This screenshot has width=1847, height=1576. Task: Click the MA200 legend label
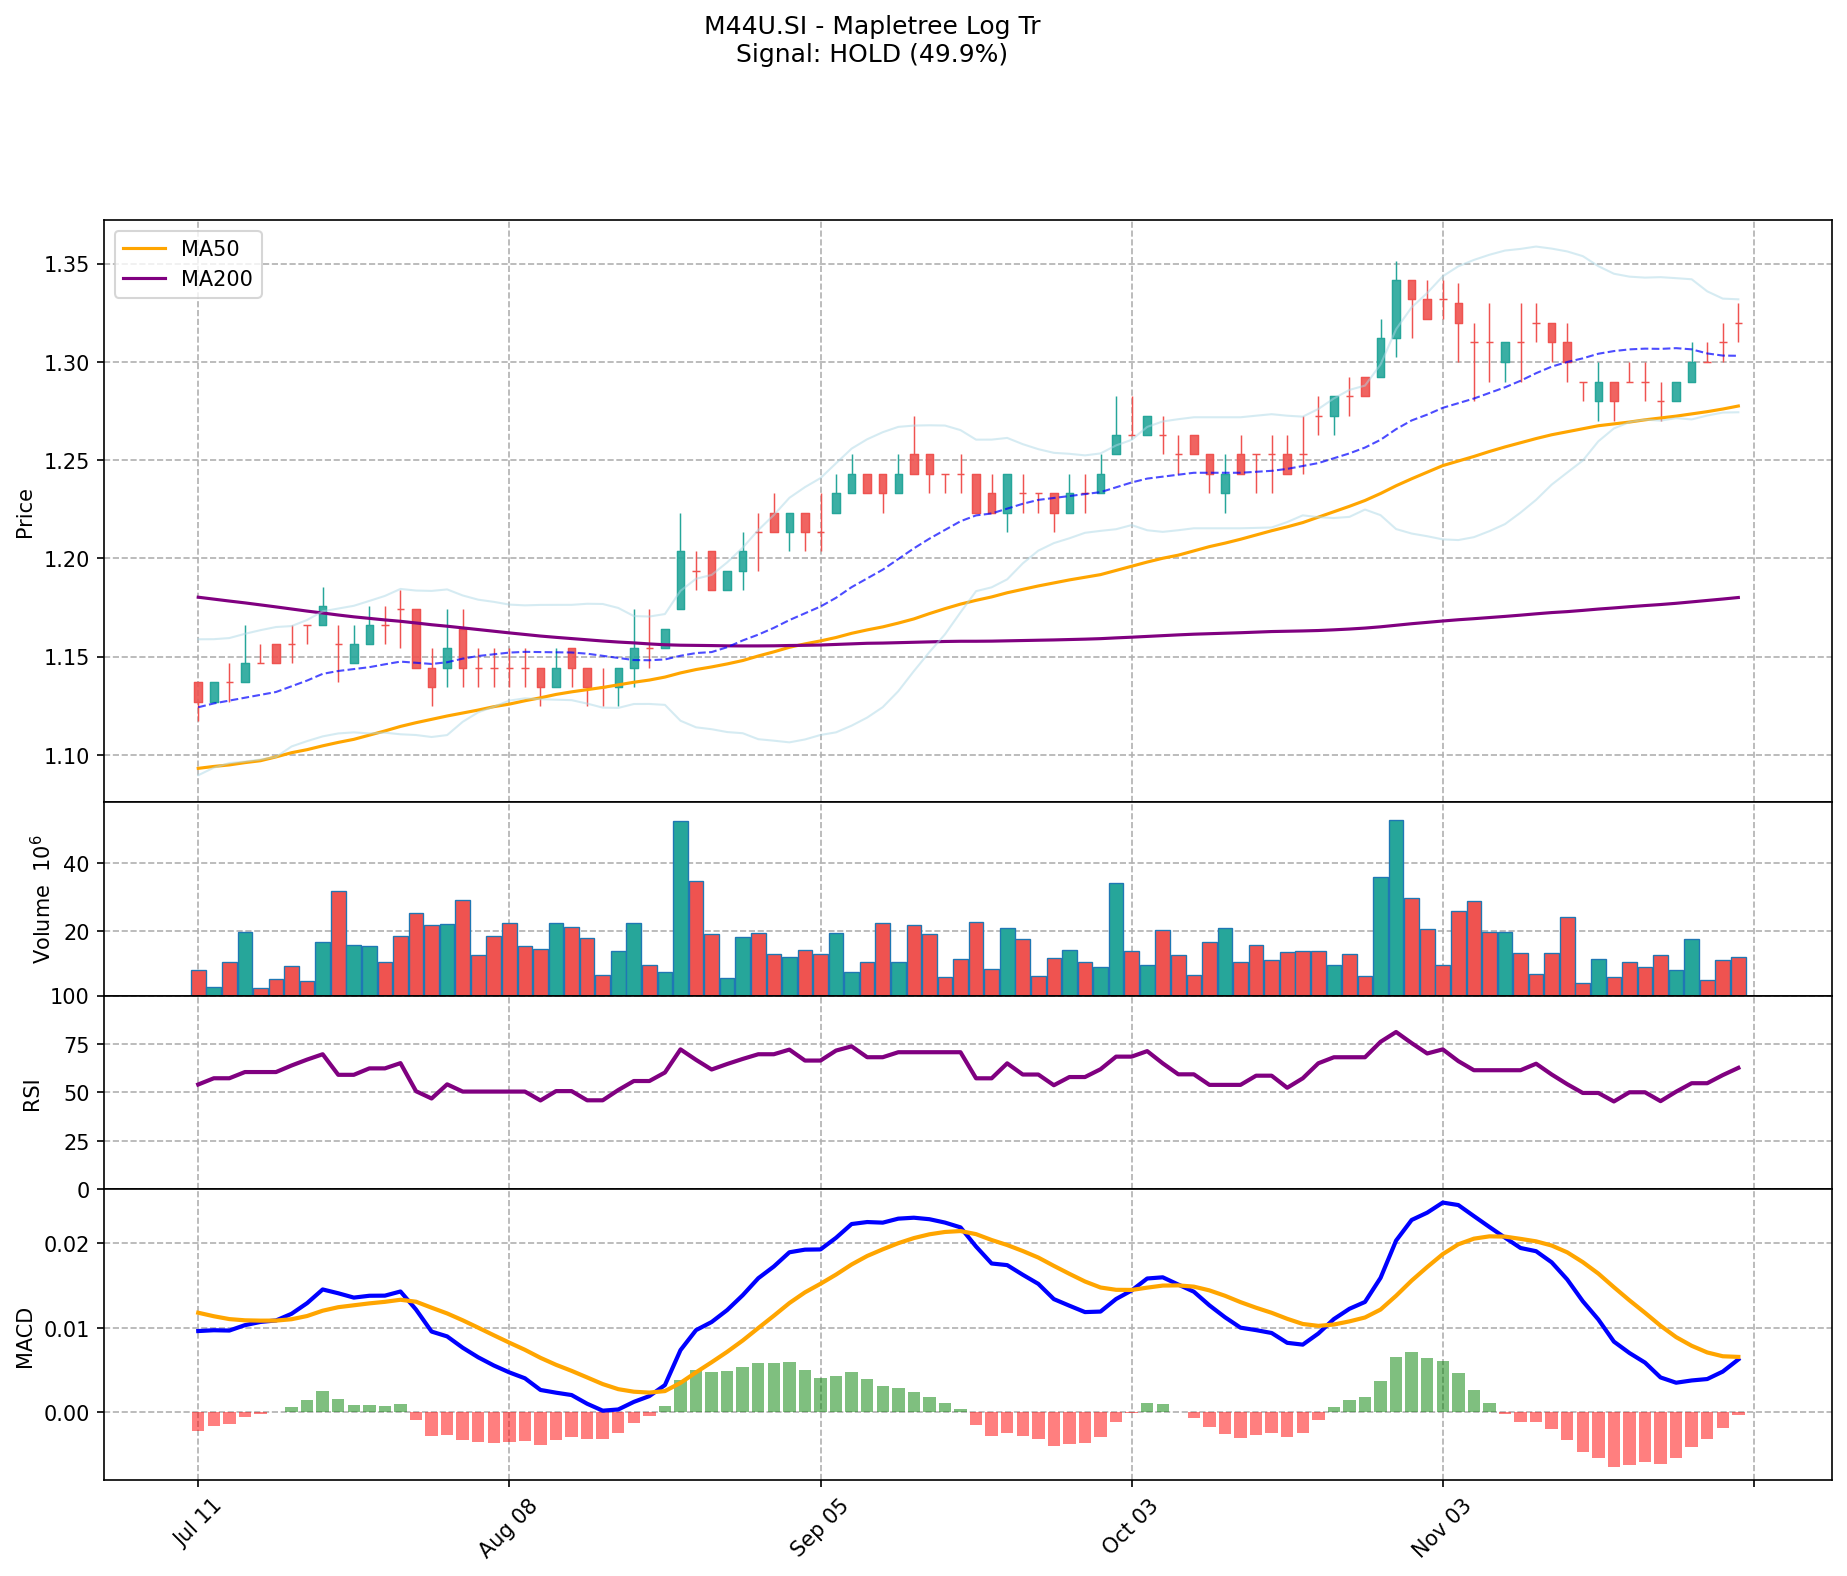216,279
